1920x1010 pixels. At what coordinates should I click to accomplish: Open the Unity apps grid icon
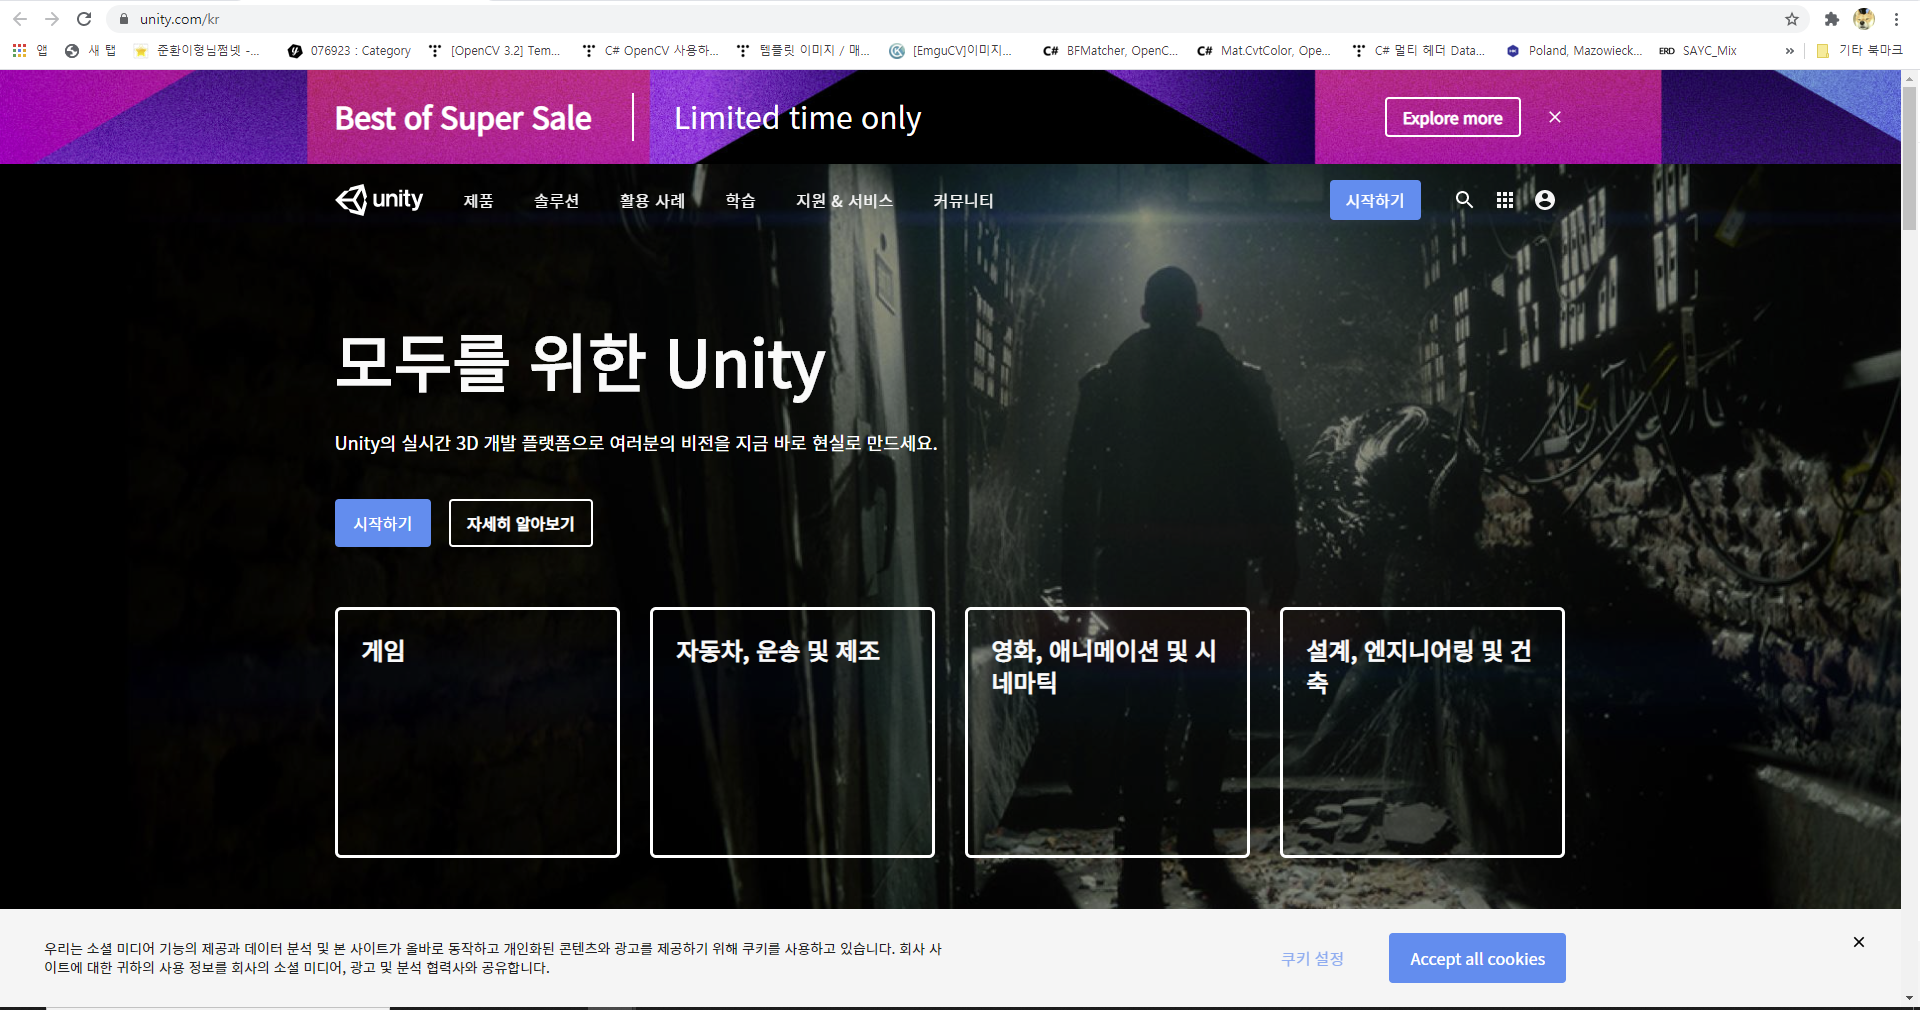tap(1505, 200)
